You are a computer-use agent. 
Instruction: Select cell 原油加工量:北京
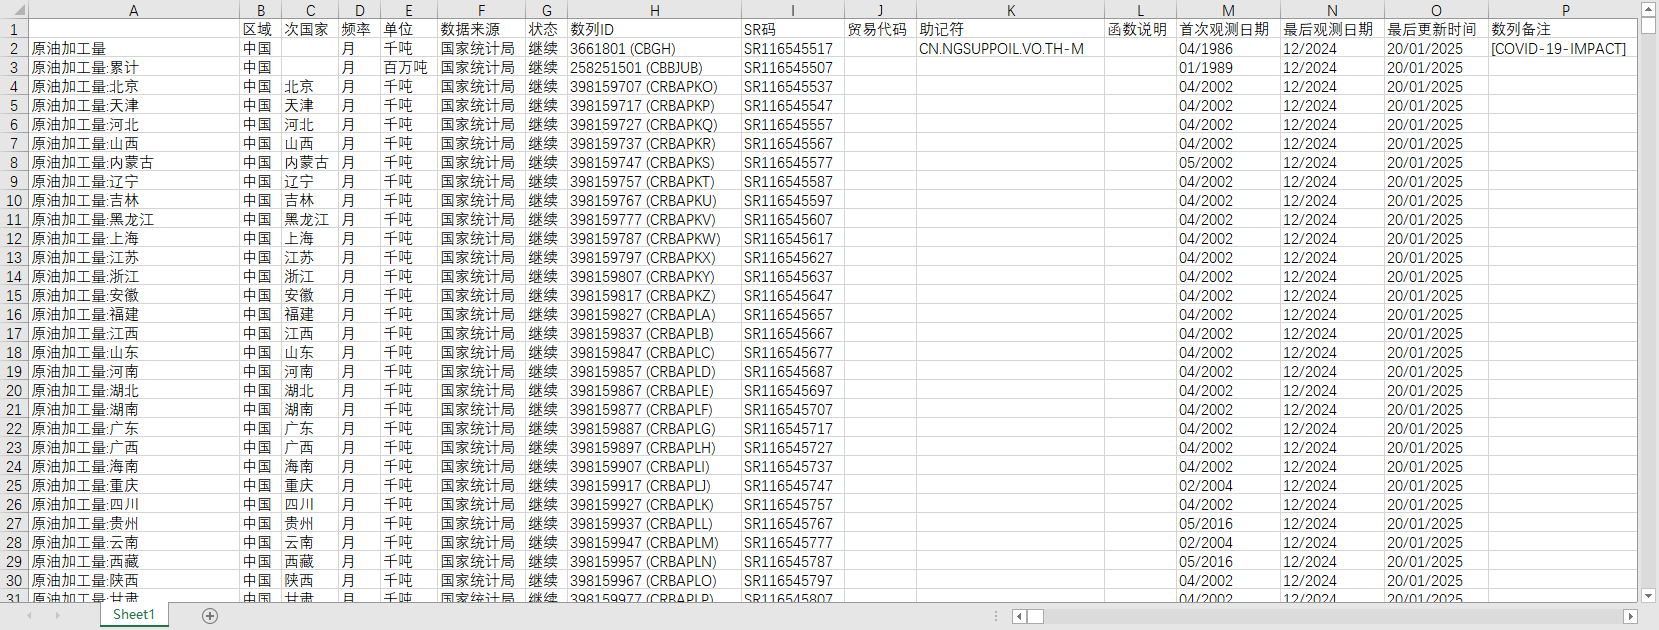pyautogui.click(x=134, y=86)
